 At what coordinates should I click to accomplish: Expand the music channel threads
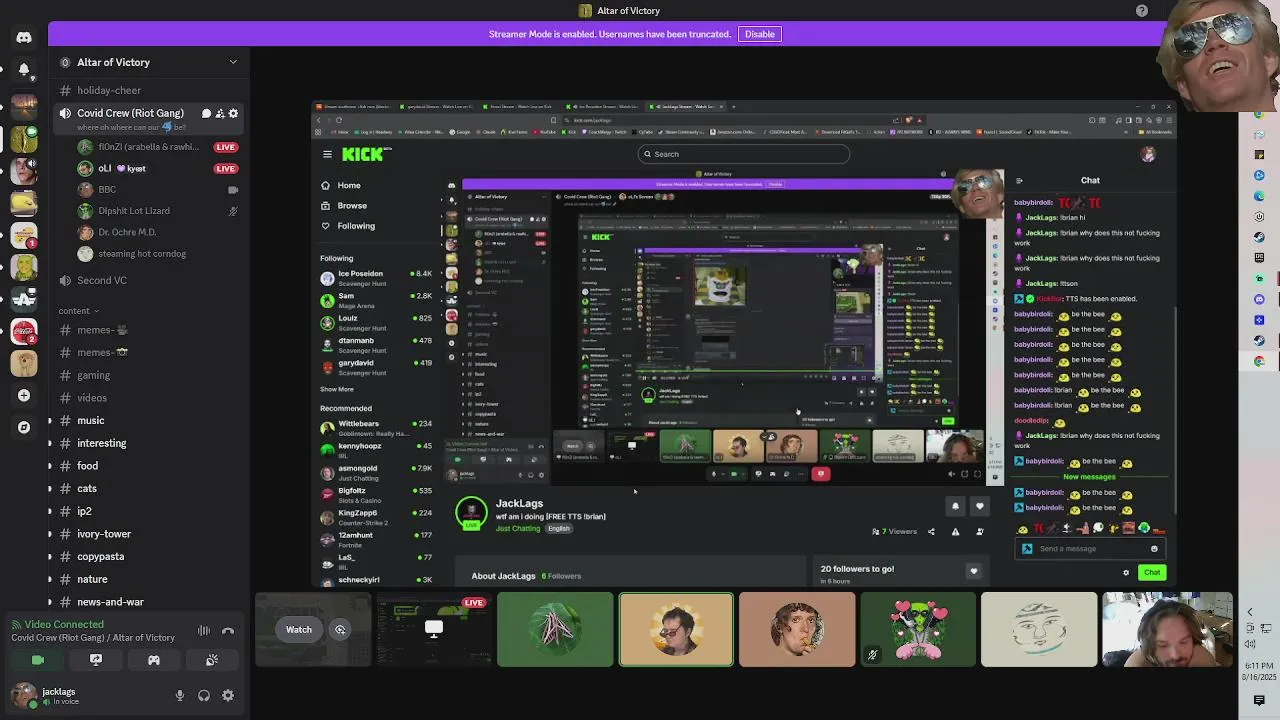(x=50, y=421)
